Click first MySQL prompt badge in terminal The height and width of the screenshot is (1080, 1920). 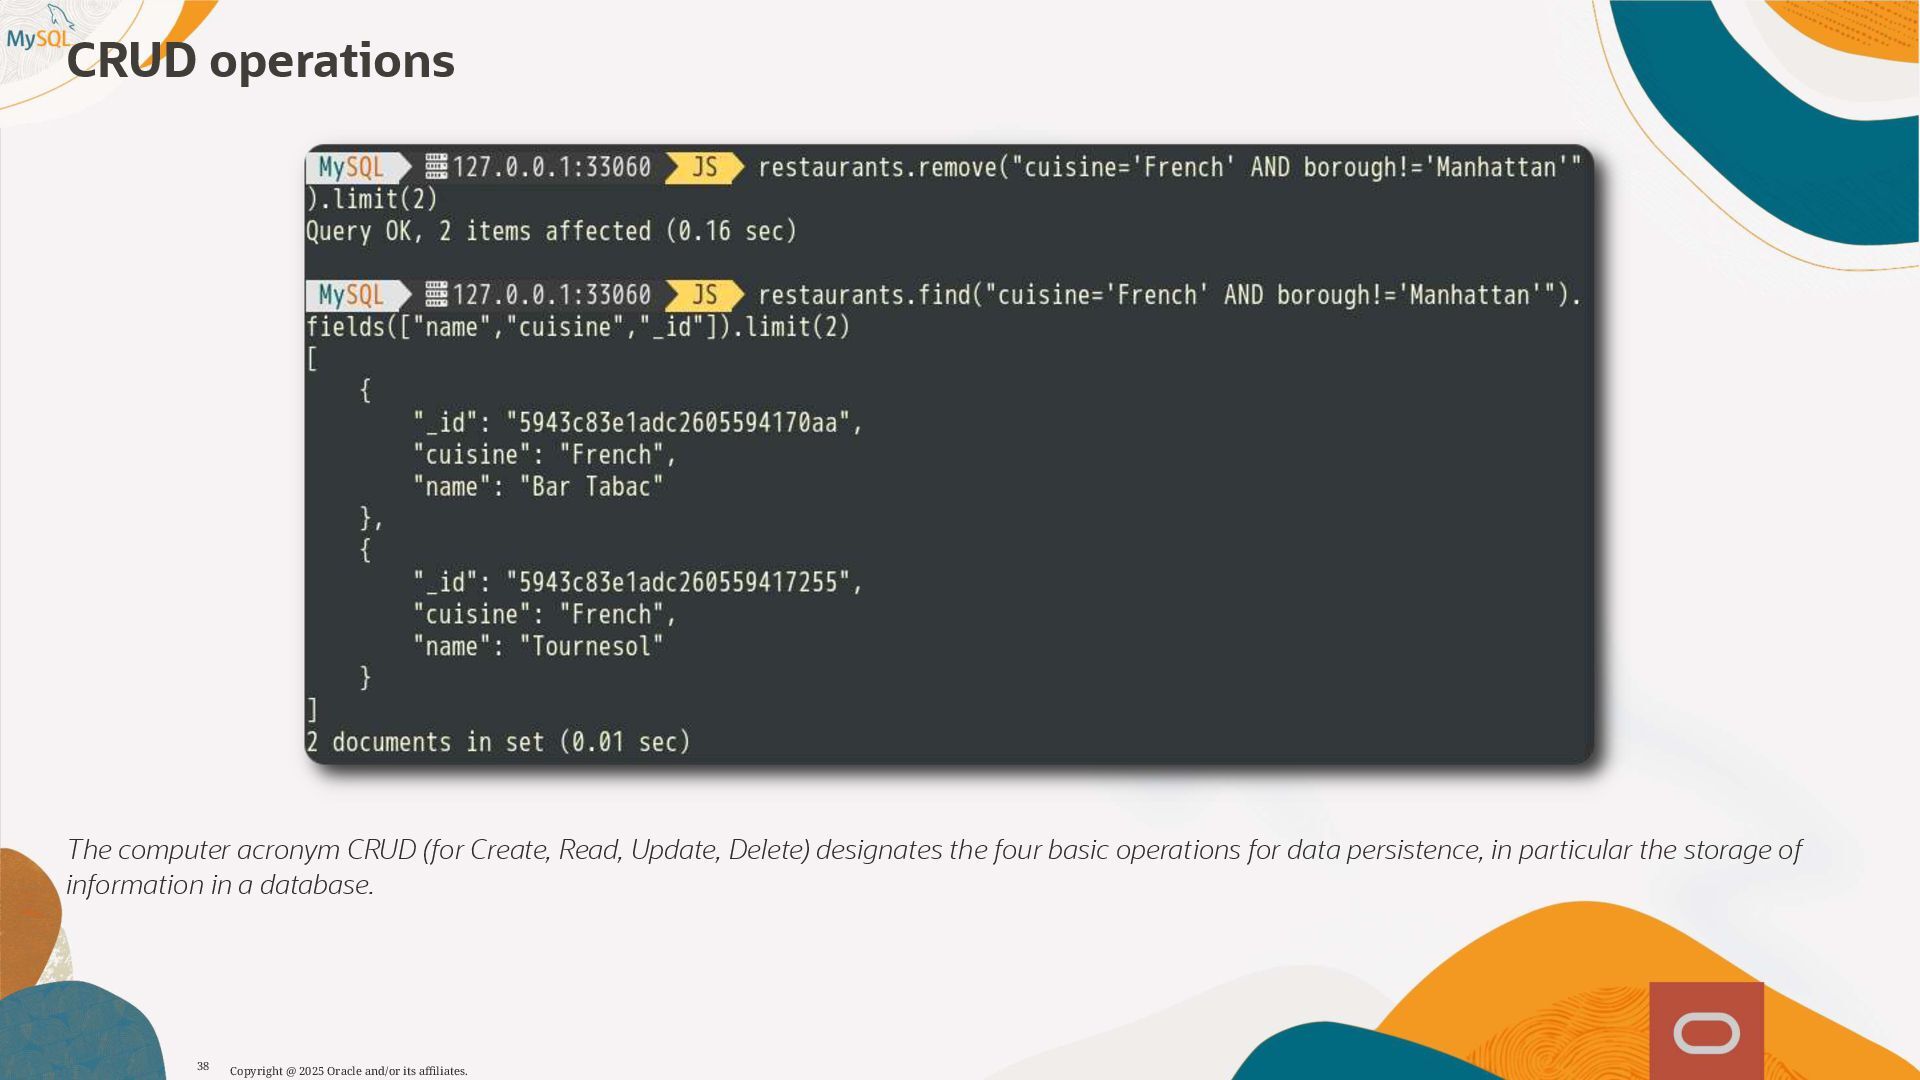coord(352,167)
